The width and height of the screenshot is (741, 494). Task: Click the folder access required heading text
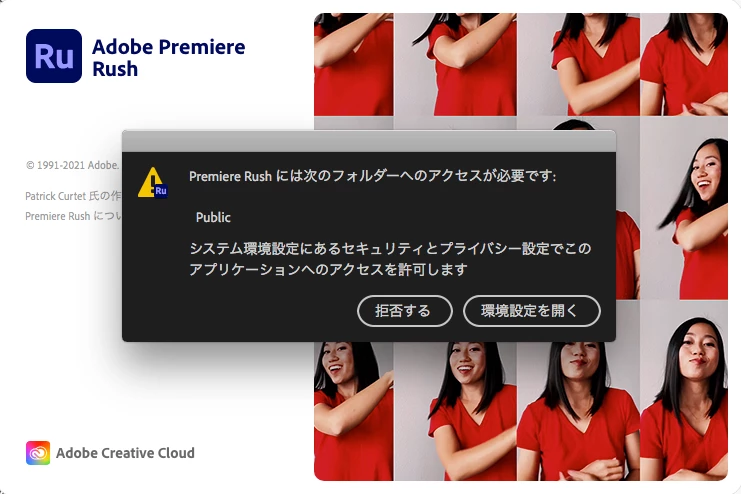[x=372, y=176]
